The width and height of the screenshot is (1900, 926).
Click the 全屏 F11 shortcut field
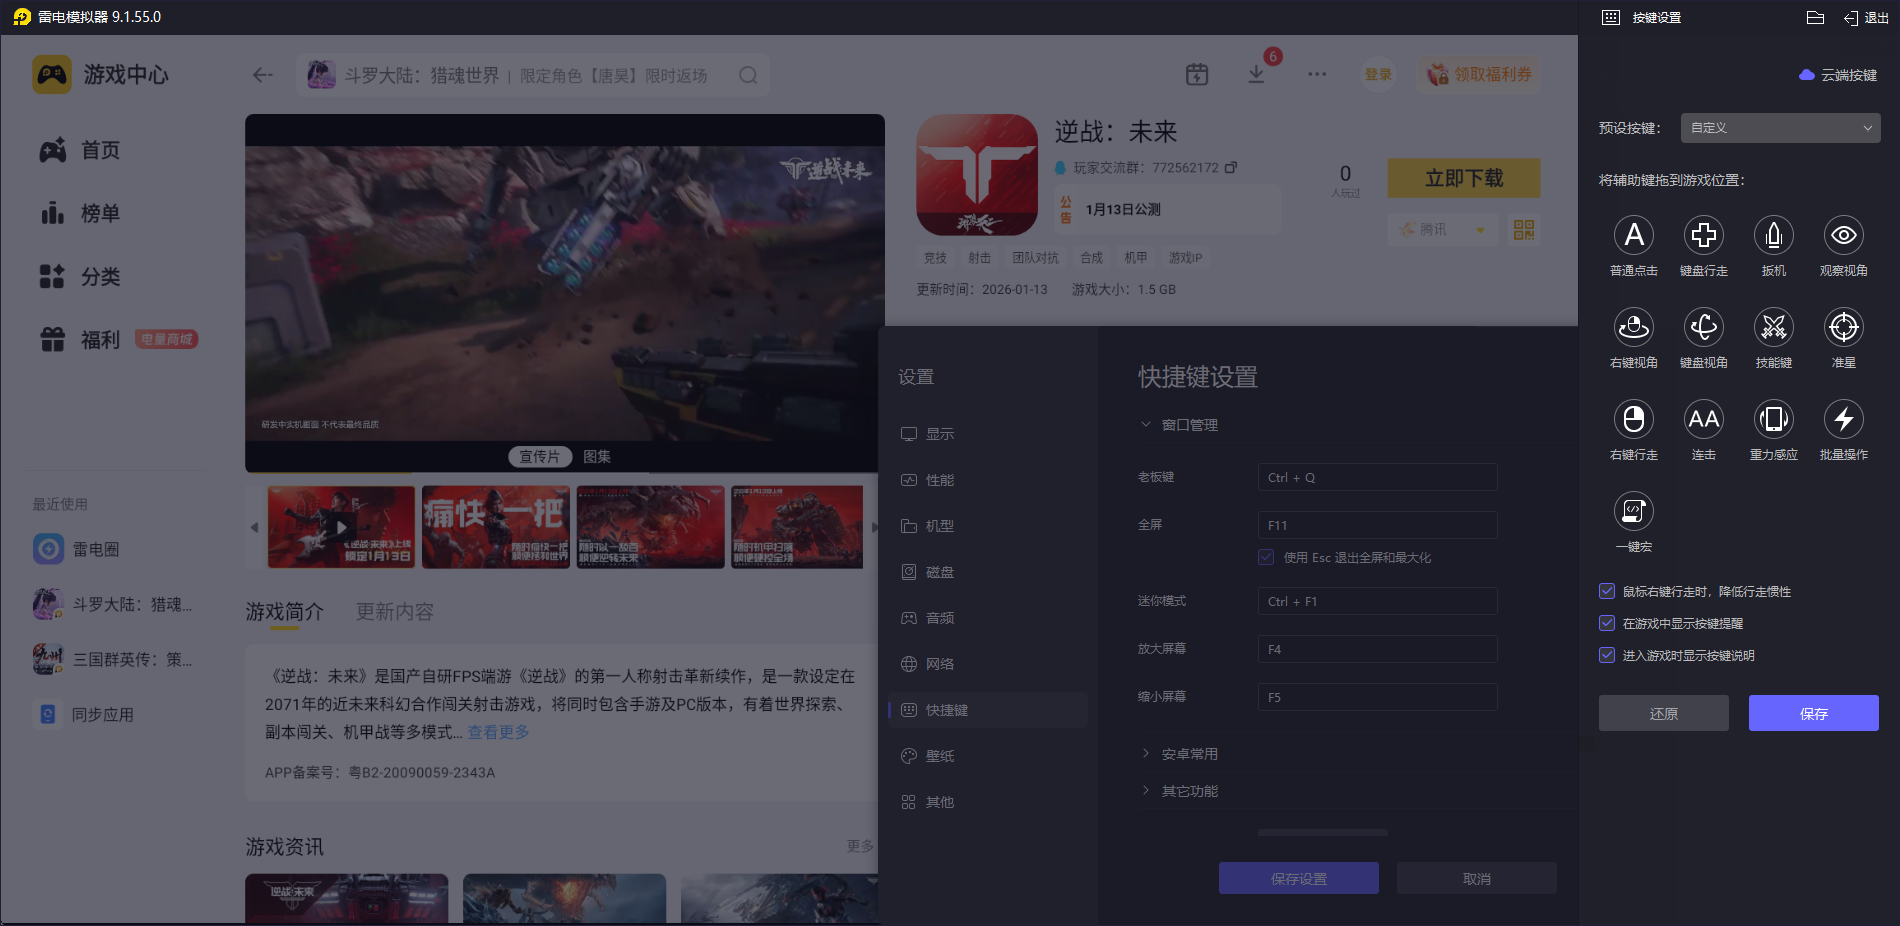(1377, 525)
